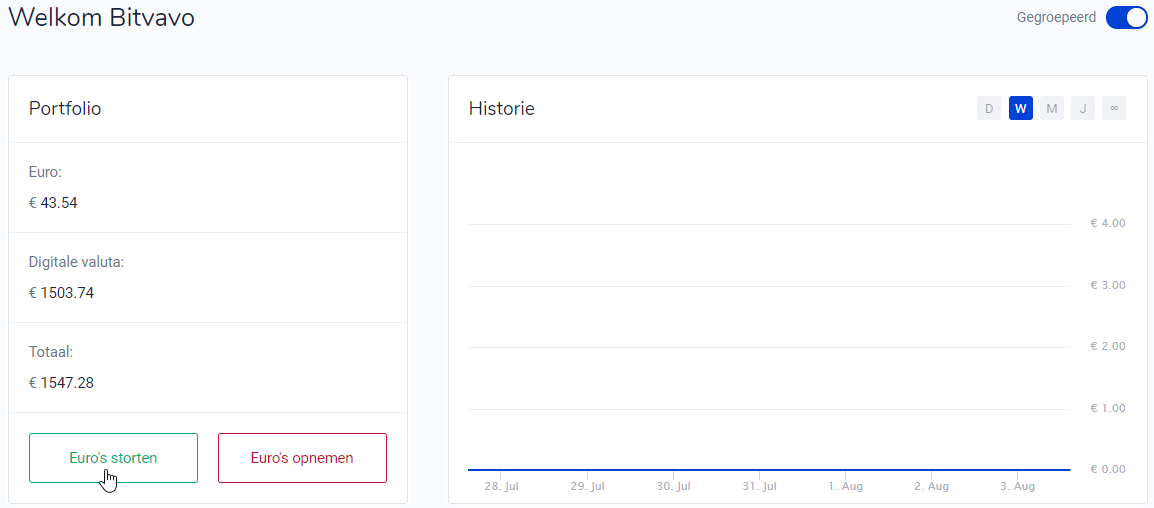Click the Euro's opnemen button
The width and height of the screenshot is (1154, 508).
tap(302, 458)
